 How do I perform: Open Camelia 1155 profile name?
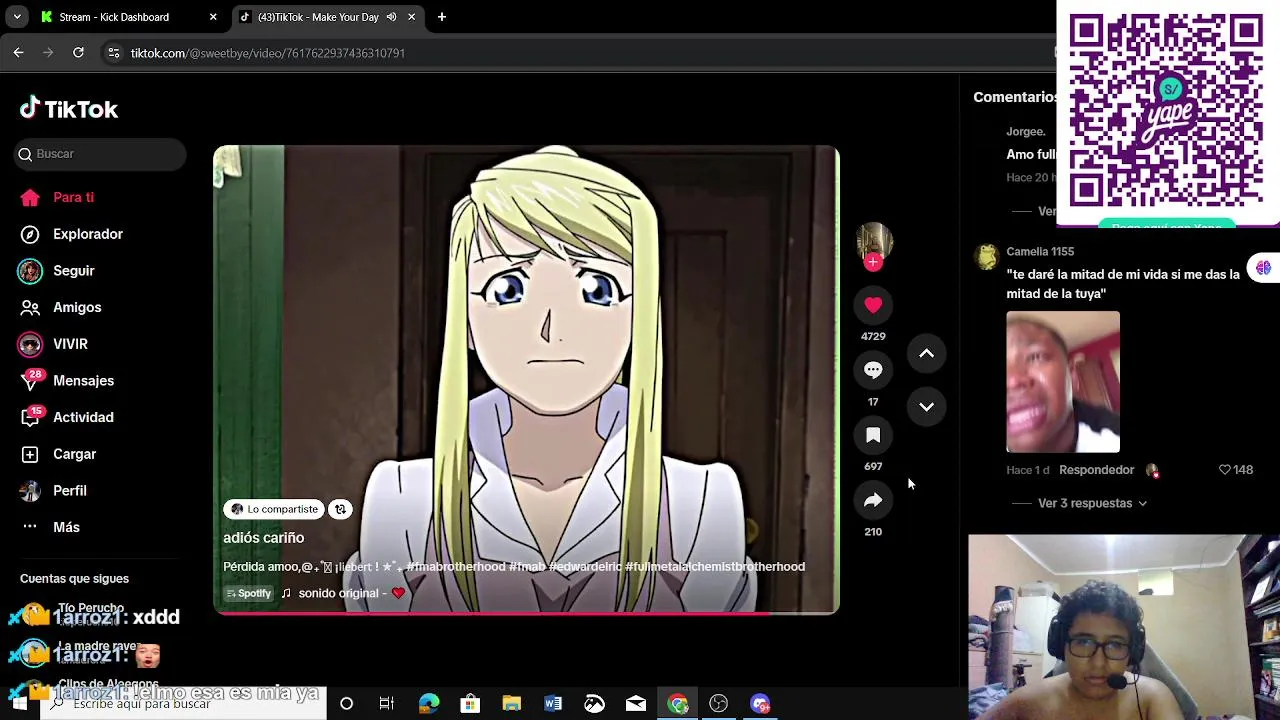point(1040,251)
